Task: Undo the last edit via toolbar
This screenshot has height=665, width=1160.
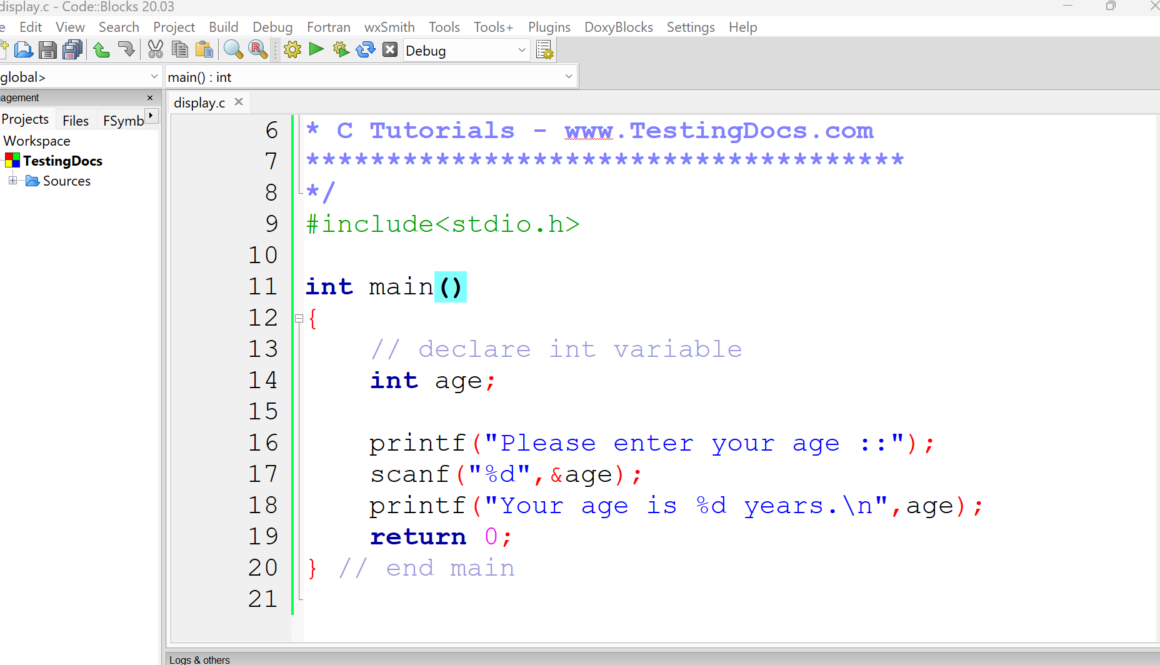Action: [x=100, y=49]
